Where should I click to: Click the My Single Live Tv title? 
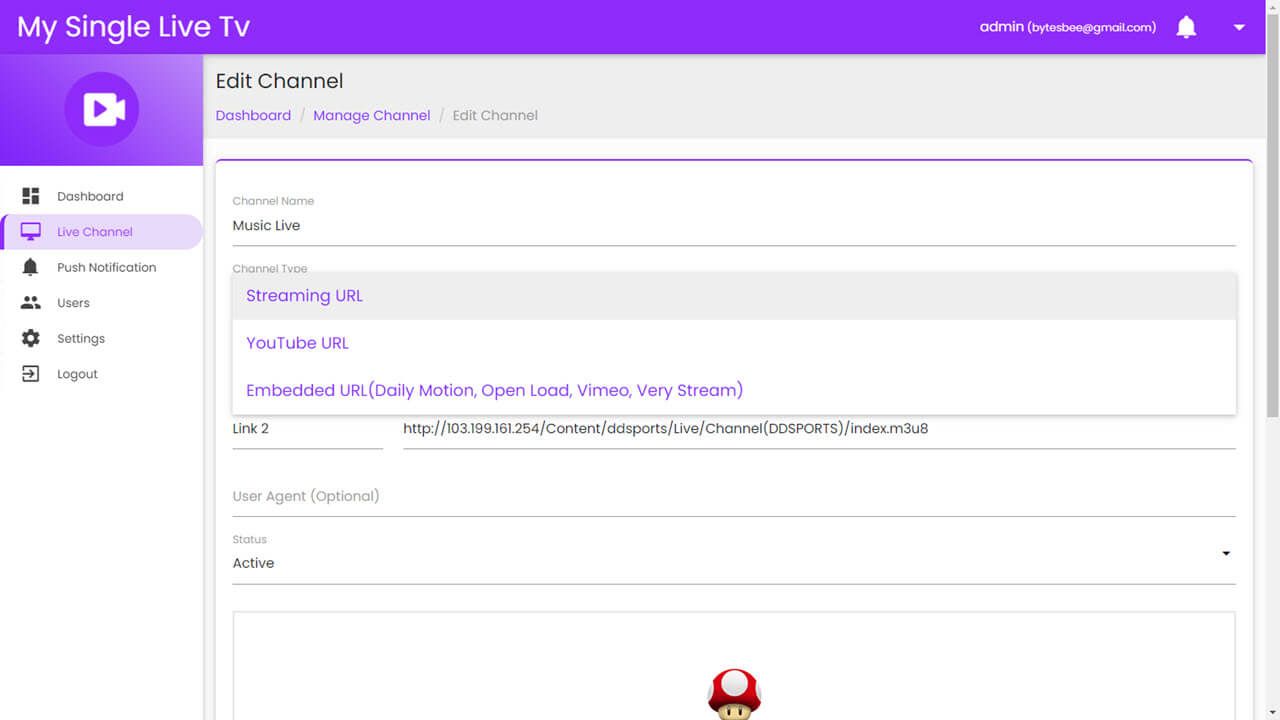pos(133,27)
